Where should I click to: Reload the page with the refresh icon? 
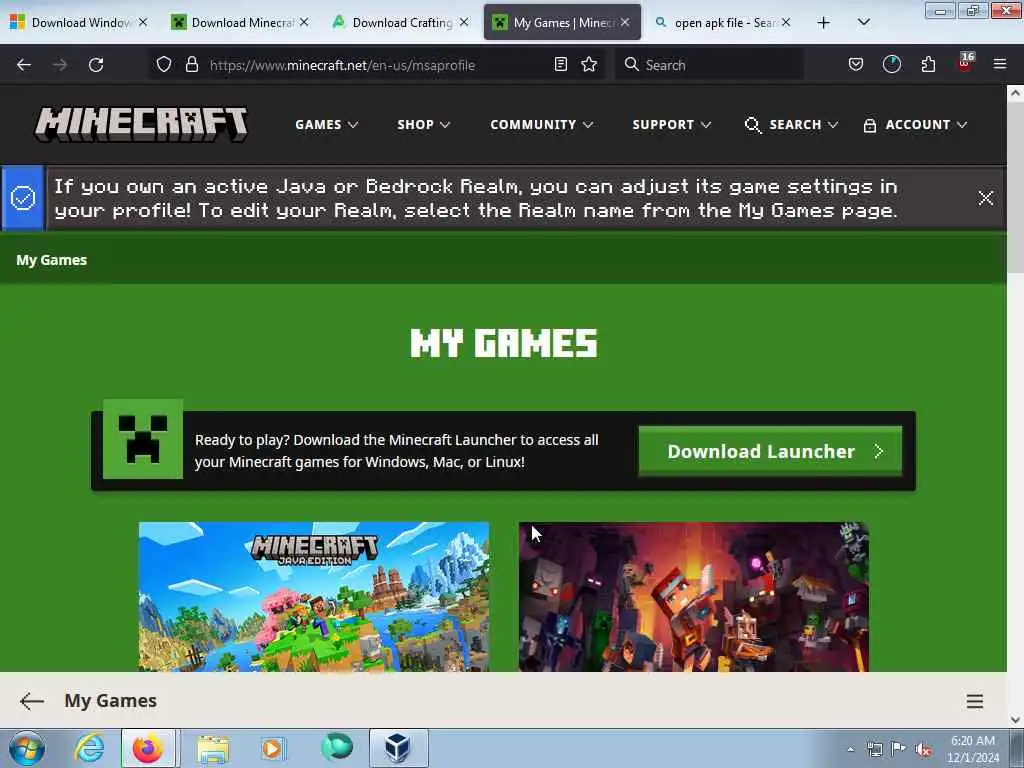(x=96, y=65)
